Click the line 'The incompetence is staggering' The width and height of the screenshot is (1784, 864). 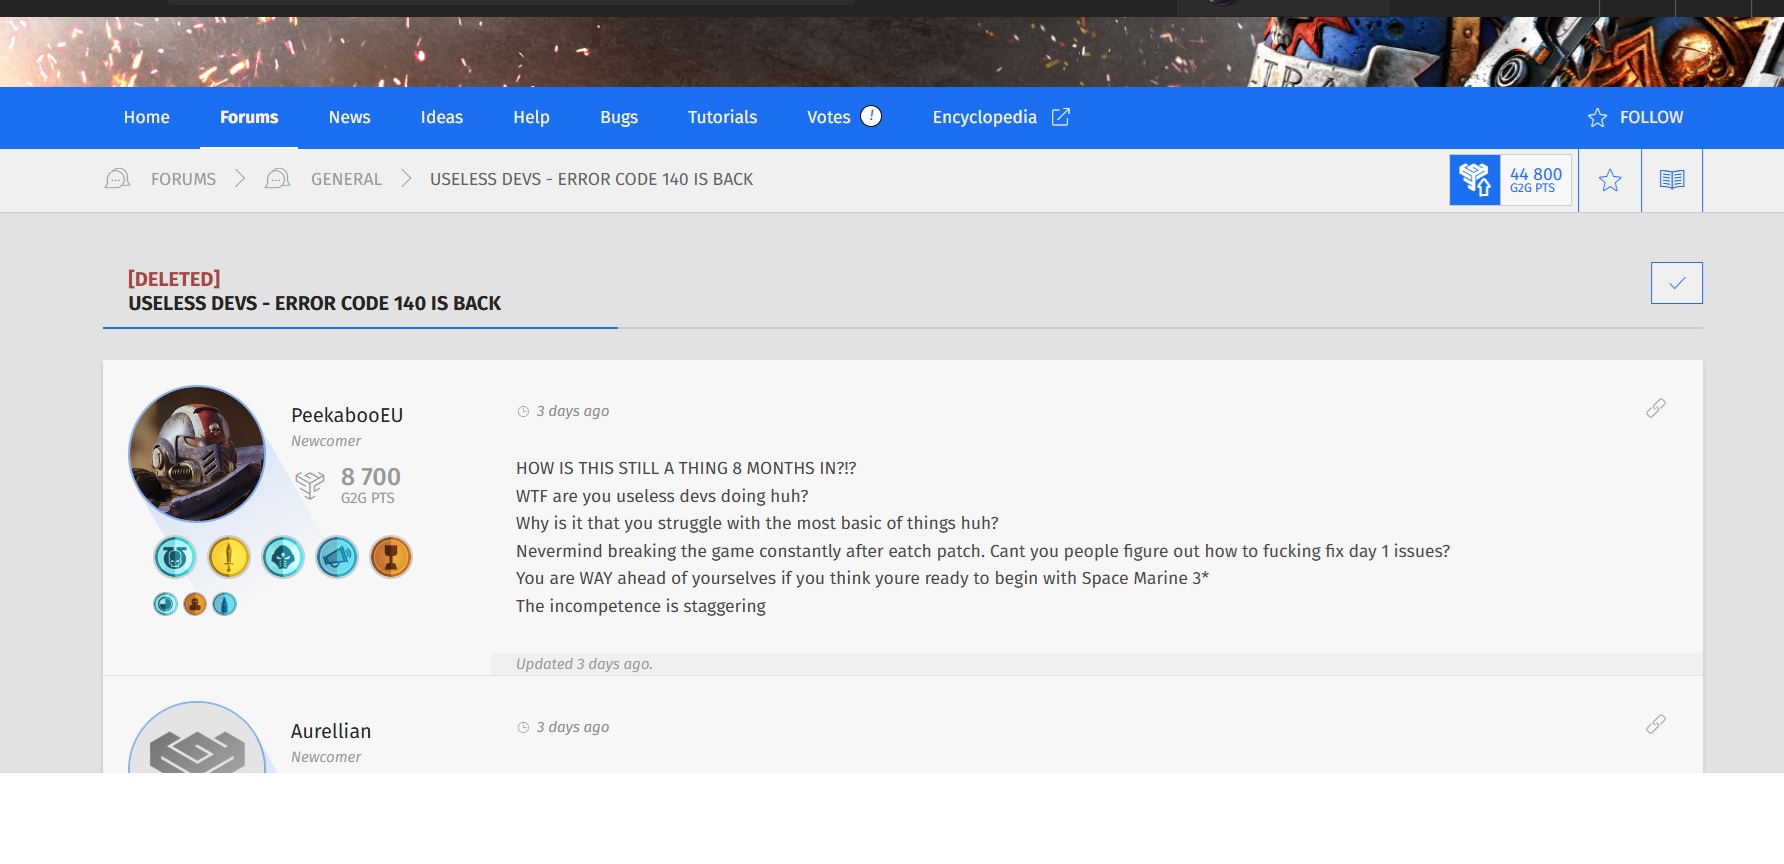coord(641,606)
